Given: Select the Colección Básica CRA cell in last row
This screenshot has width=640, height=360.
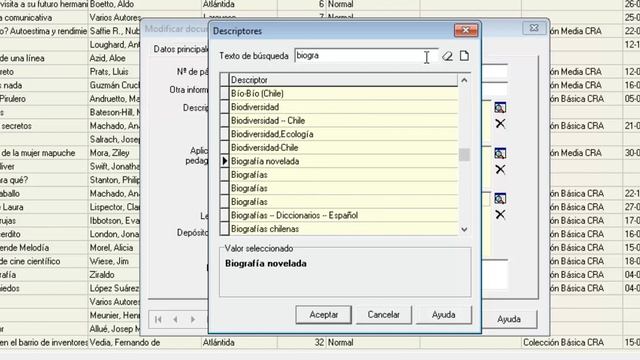Looking at the screenshot, I should pyautogui.click(x=572, y=342).
